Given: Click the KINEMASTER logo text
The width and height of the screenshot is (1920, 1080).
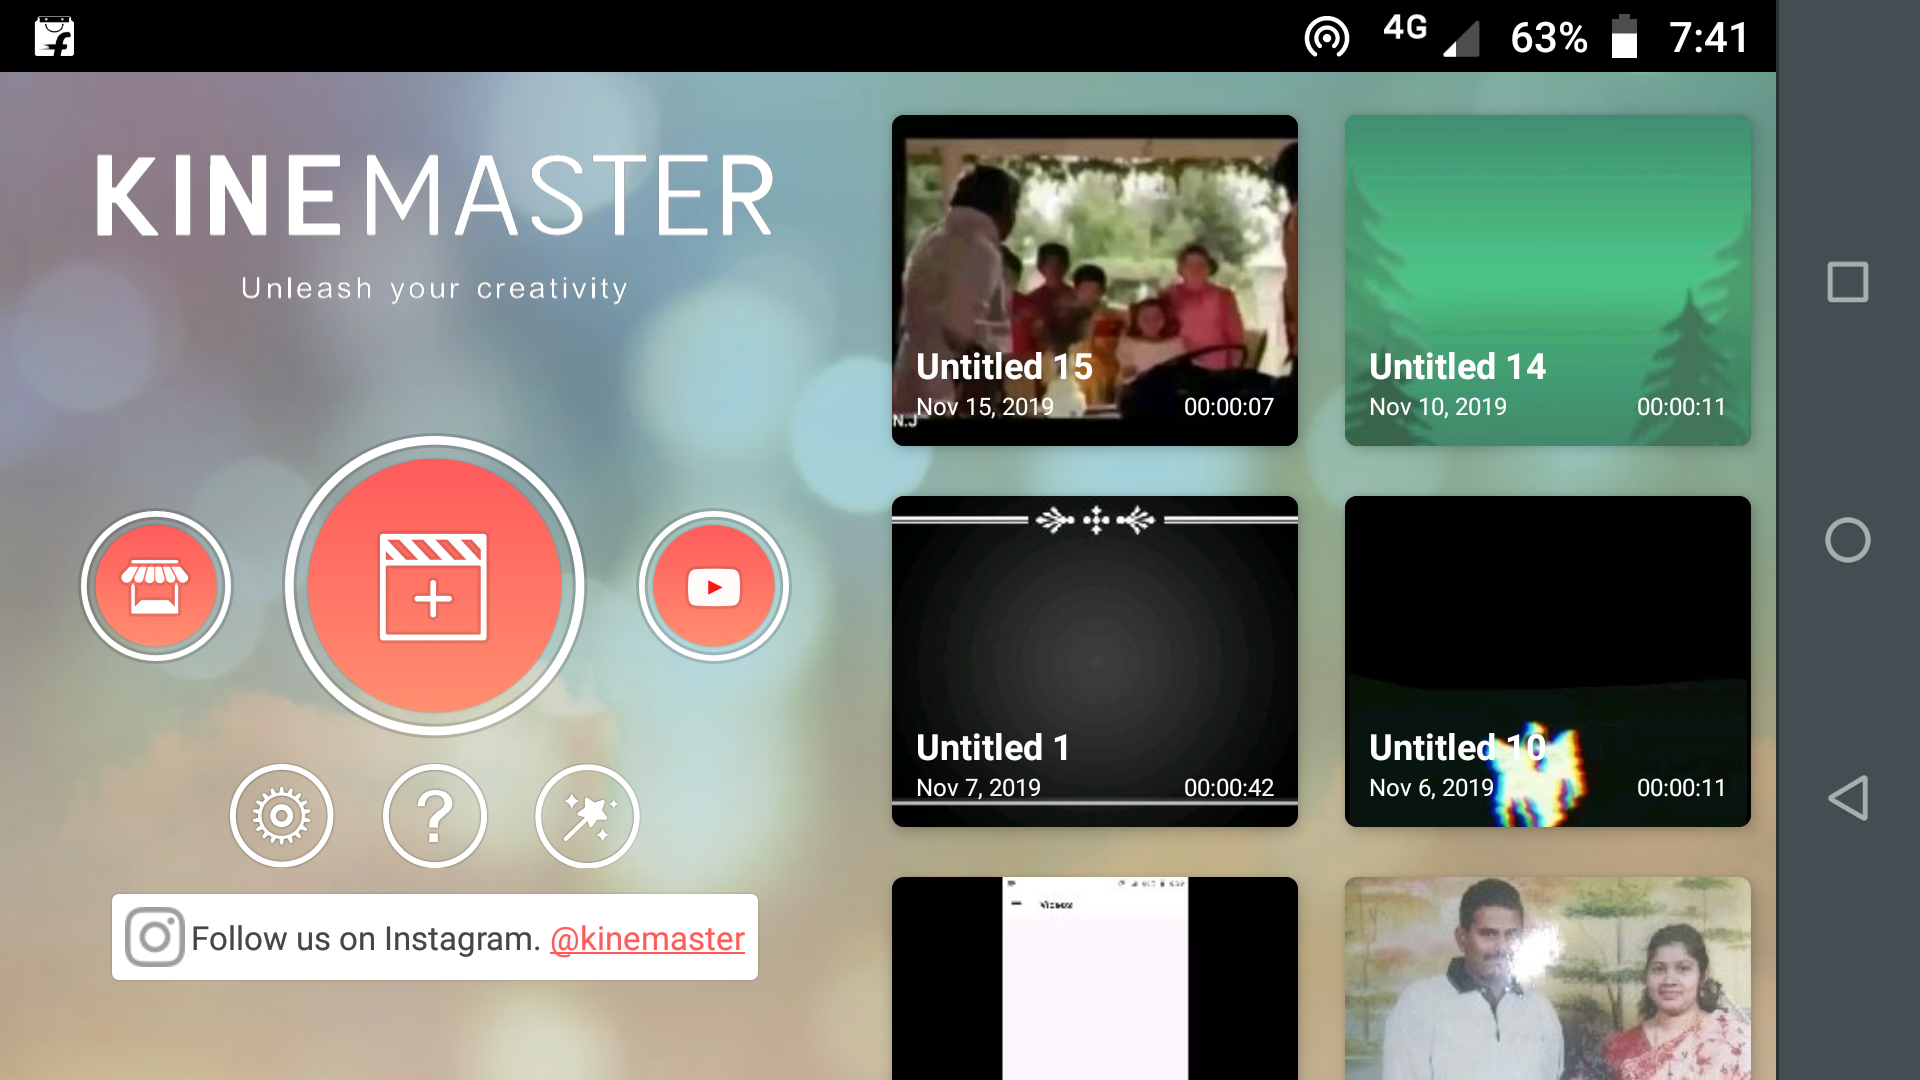Looking at the screenshot, I should click(x=435, y=195).
